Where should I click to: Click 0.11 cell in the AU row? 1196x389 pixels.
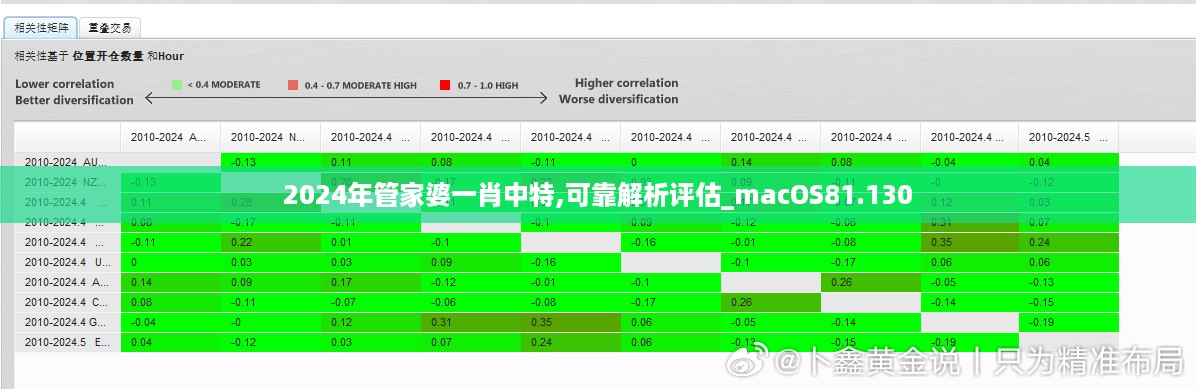tap(371, 162)
